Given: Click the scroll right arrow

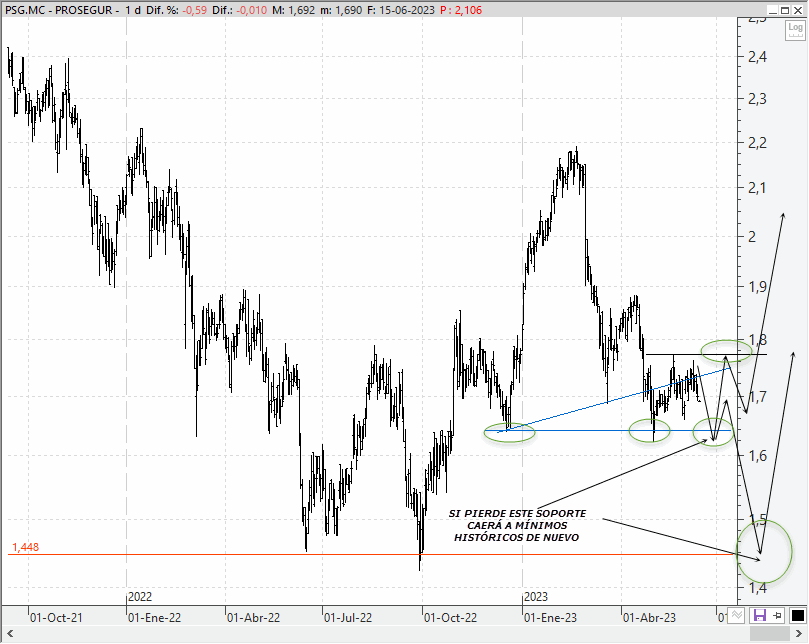Looking at the screenshot, I should click(799, 633).
